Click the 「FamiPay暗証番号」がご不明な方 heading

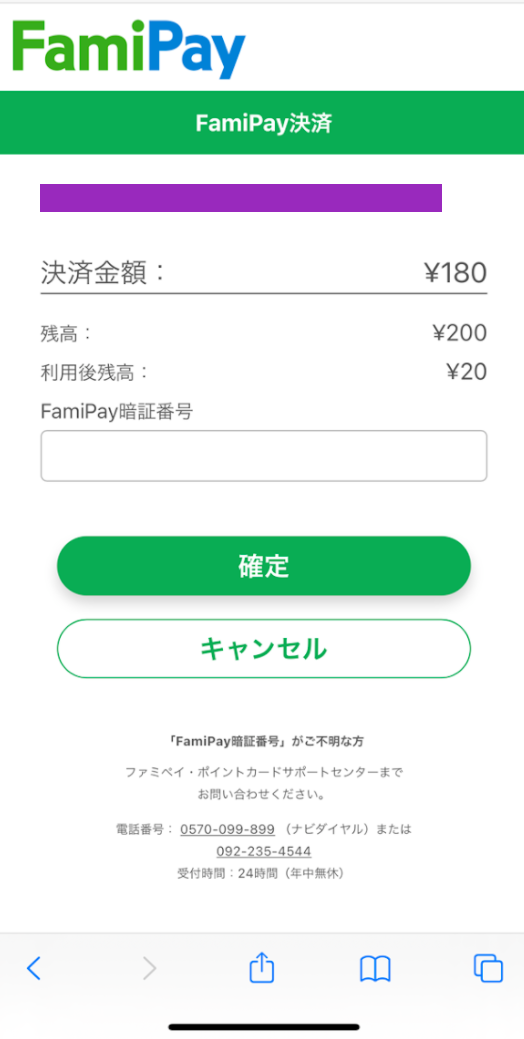pos(264,741)
